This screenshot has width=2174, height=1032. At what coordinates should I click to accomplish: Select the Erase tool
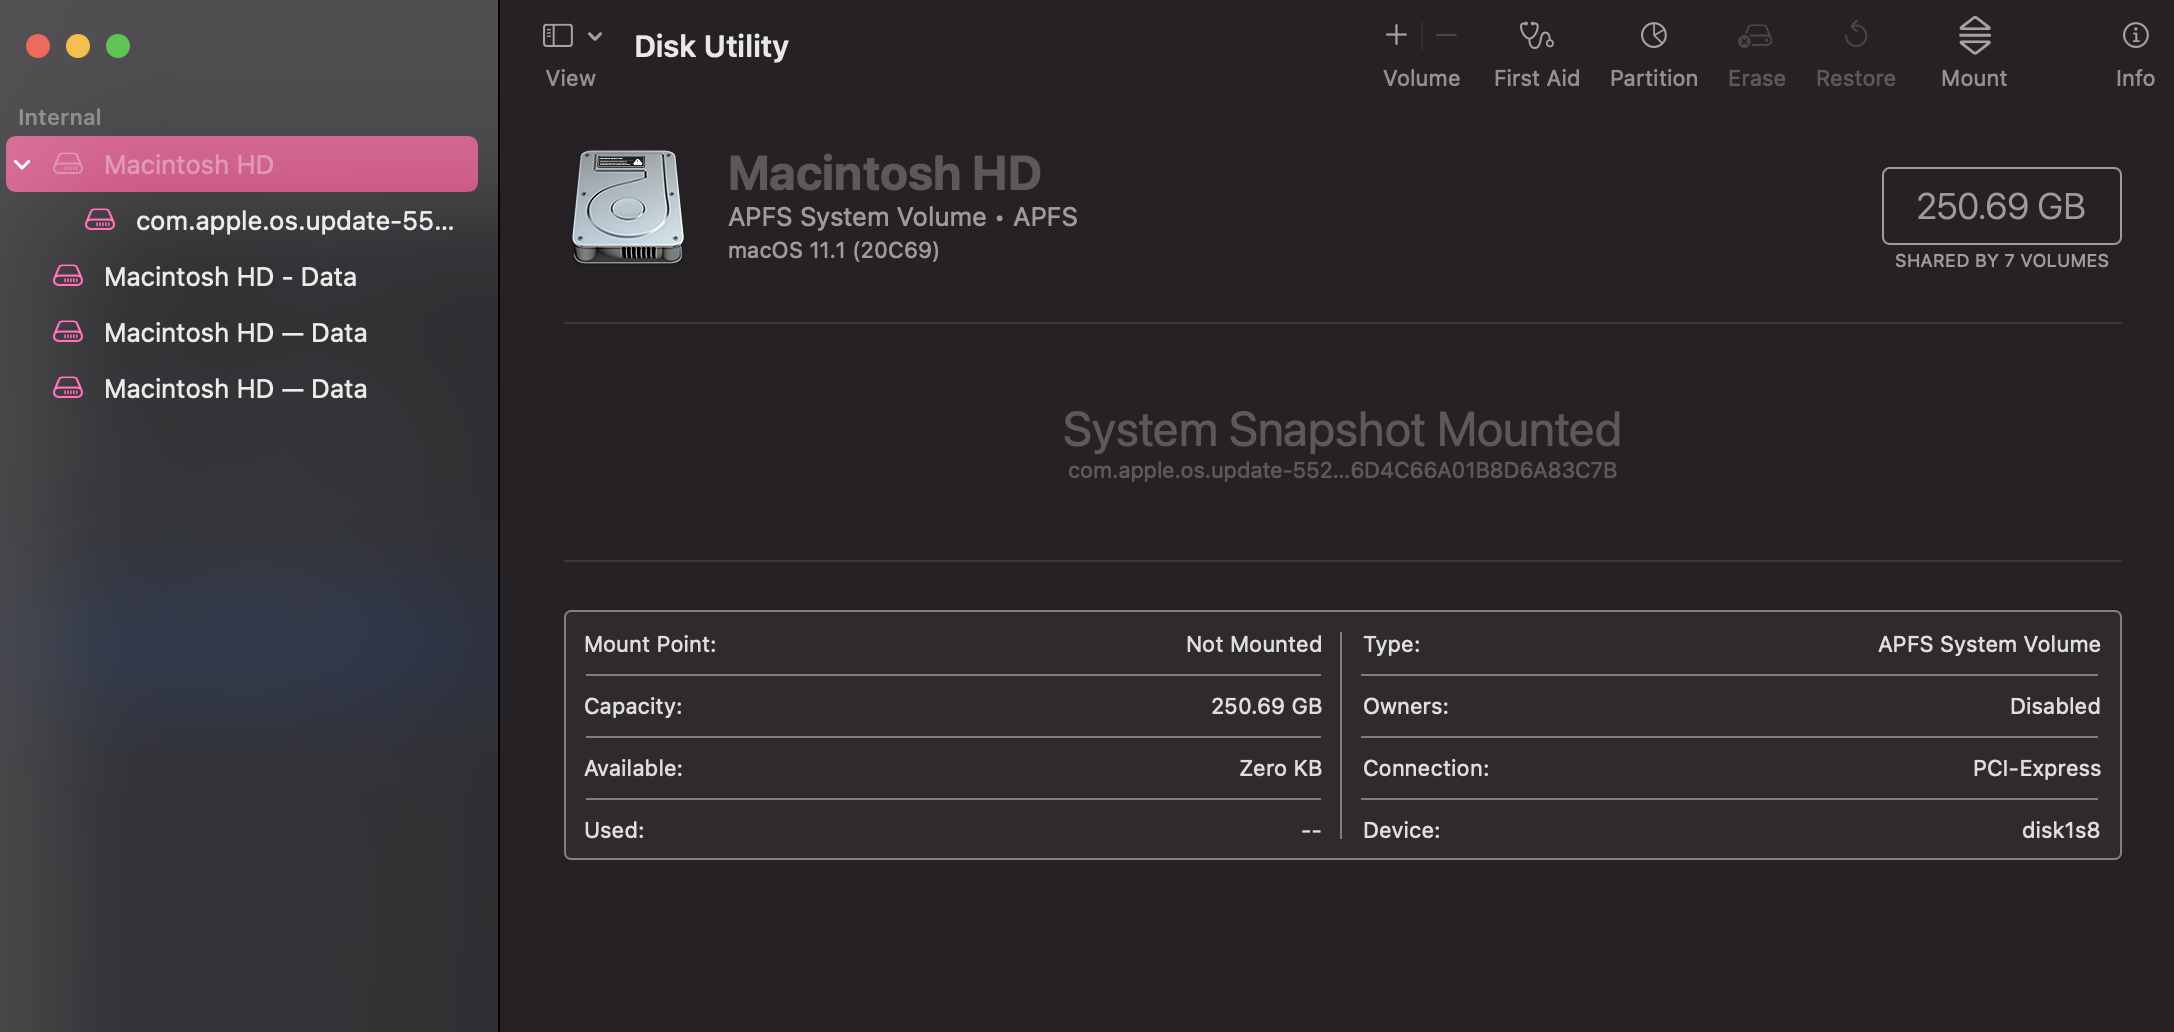pos(1756,50)
